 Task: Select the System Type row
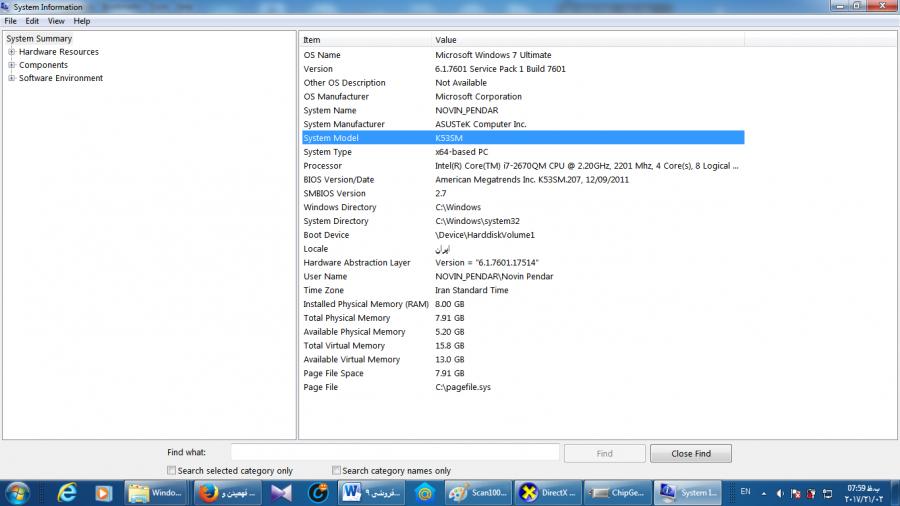click(523, 152)
